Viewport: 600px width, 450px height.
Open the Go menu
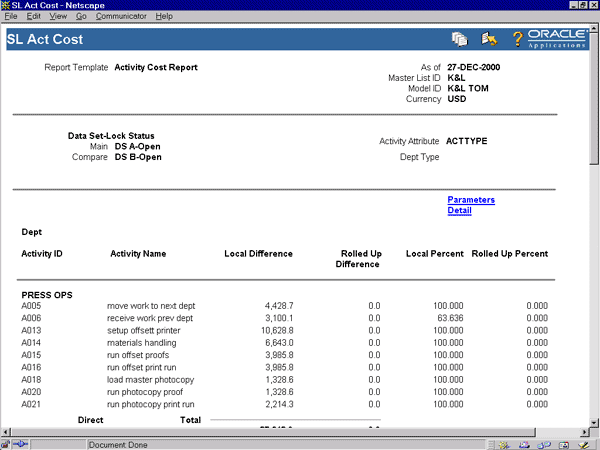[81, 17]
